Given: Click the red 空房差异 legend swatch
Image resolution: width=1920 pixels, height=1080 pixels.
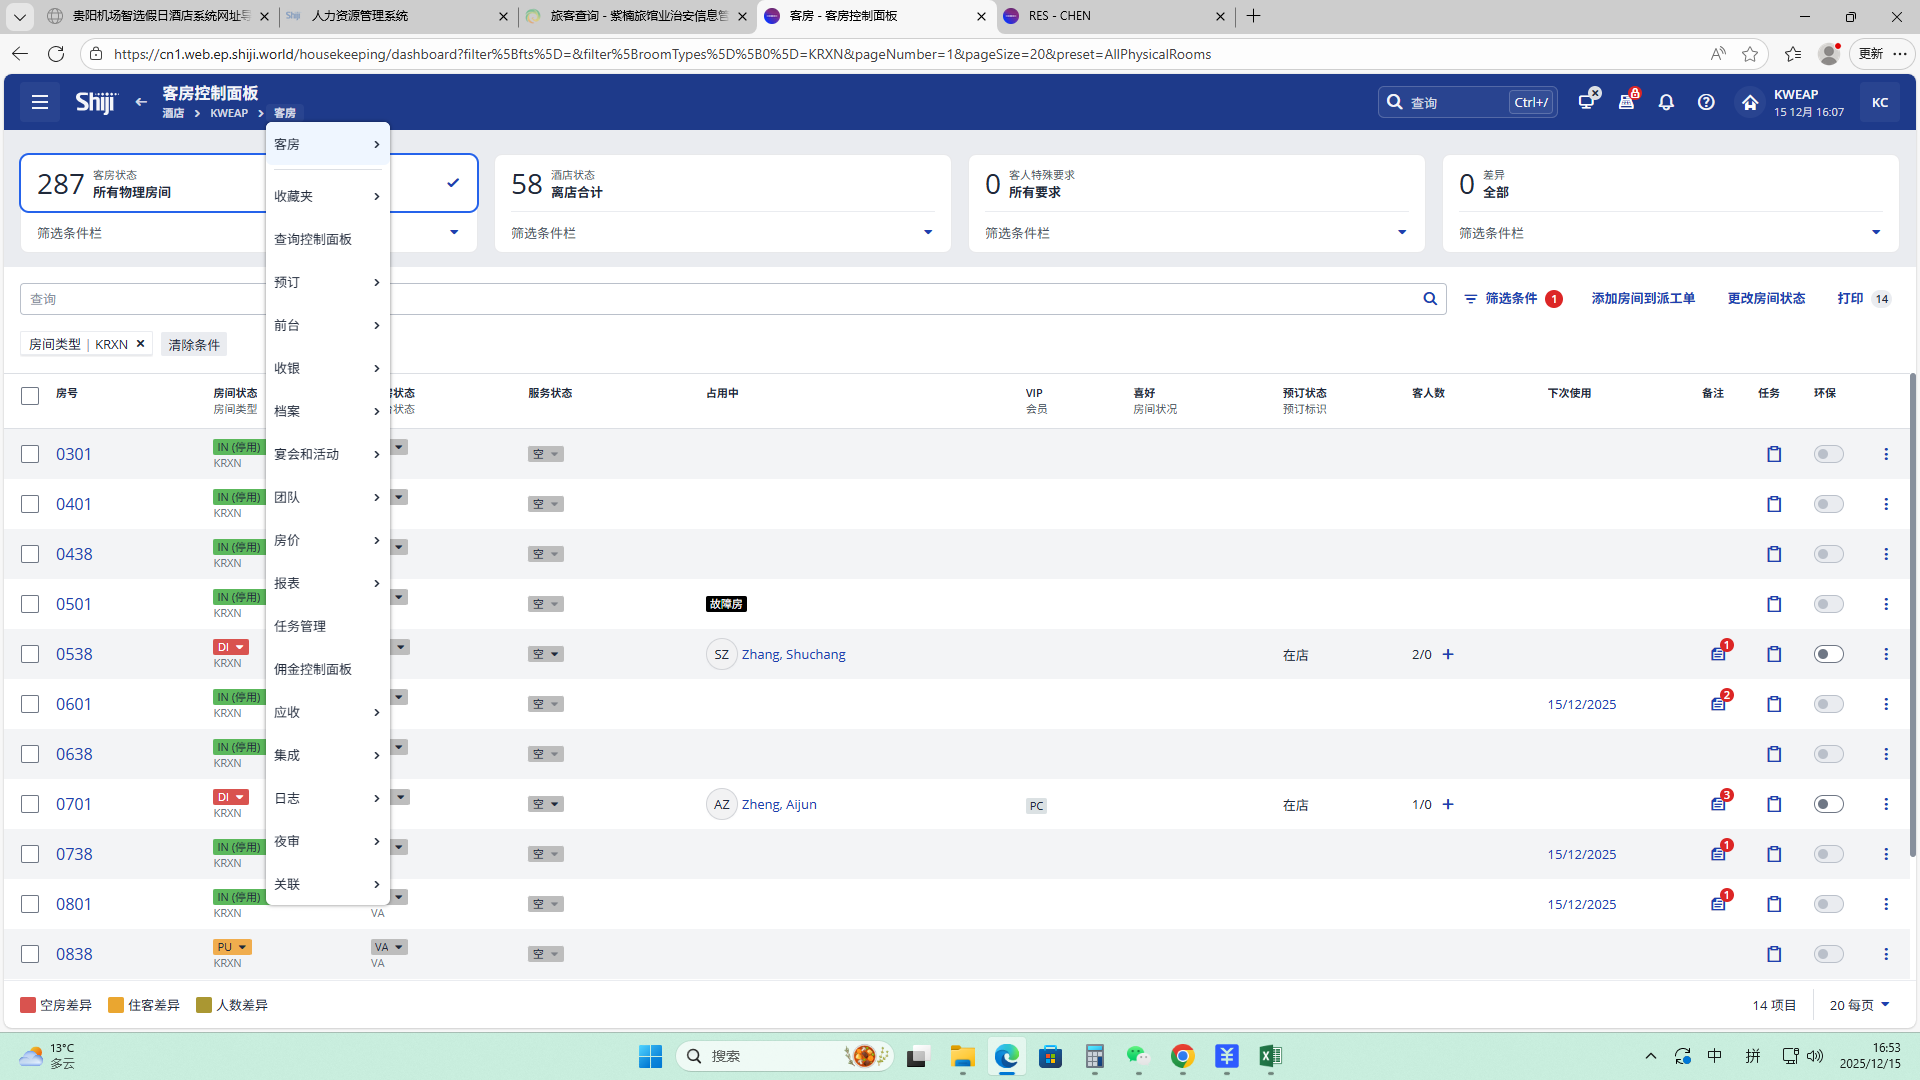Looking at the screenshot, I should (28, 1005).
